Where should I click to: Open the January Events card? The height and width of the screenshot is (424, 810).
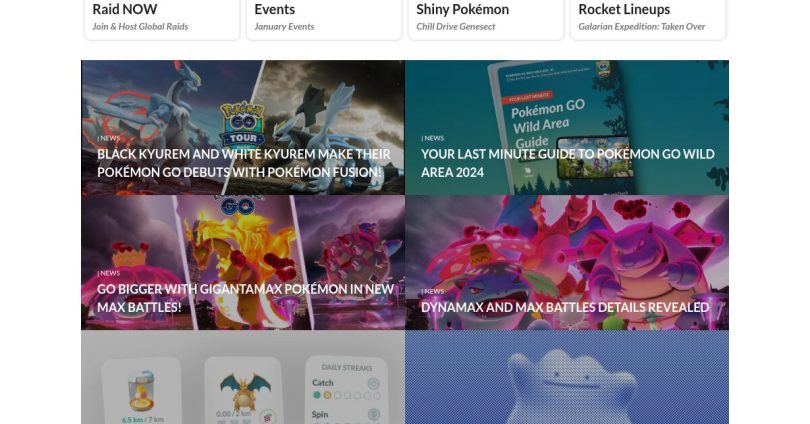pos(324,18)
